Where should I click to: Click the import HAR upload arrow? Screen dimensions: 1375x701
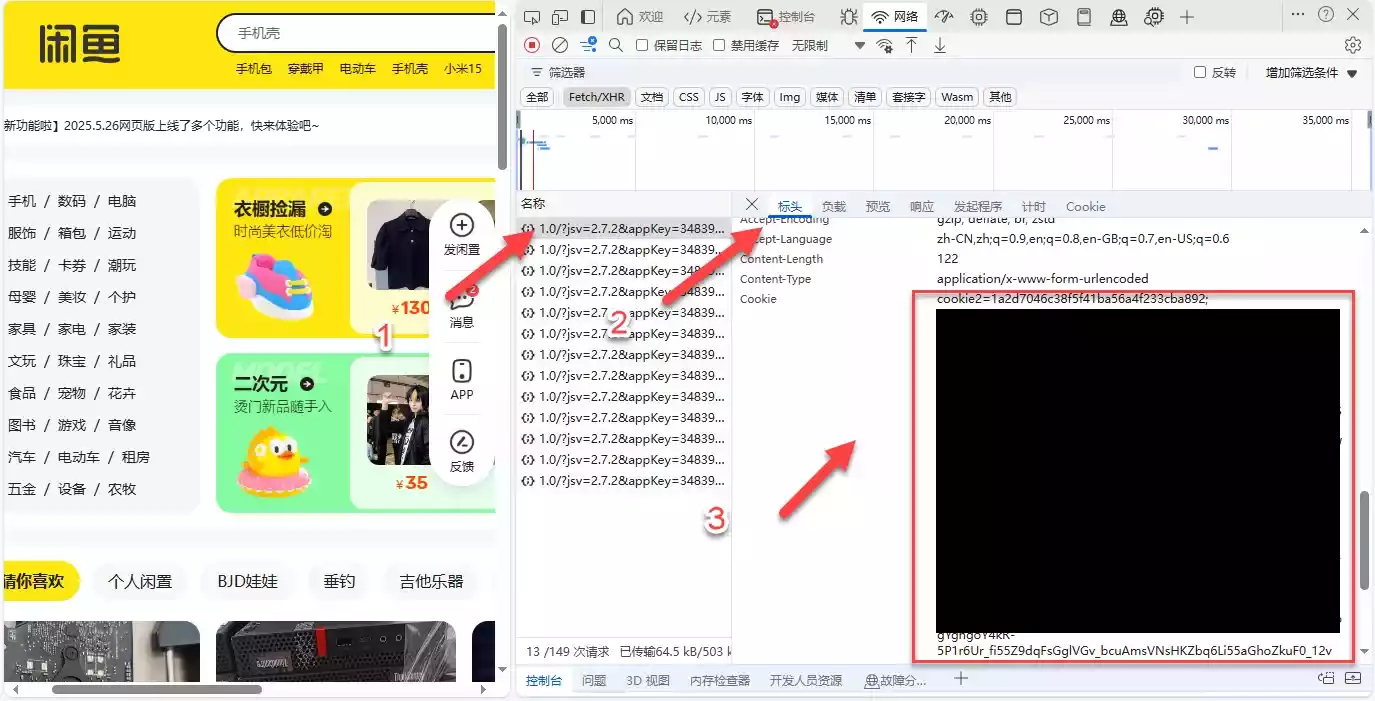pos(911,45)
